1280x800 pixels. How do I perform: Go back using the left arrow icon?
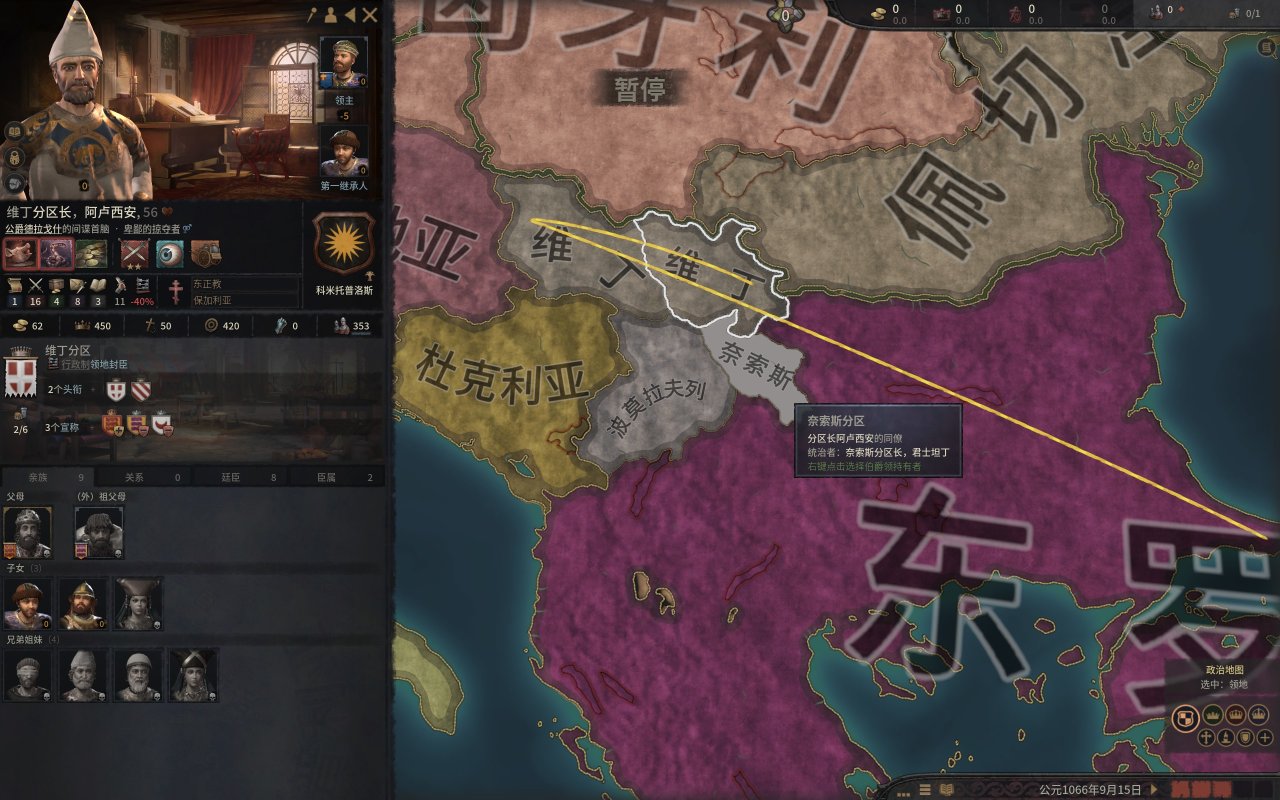[349, 15]
